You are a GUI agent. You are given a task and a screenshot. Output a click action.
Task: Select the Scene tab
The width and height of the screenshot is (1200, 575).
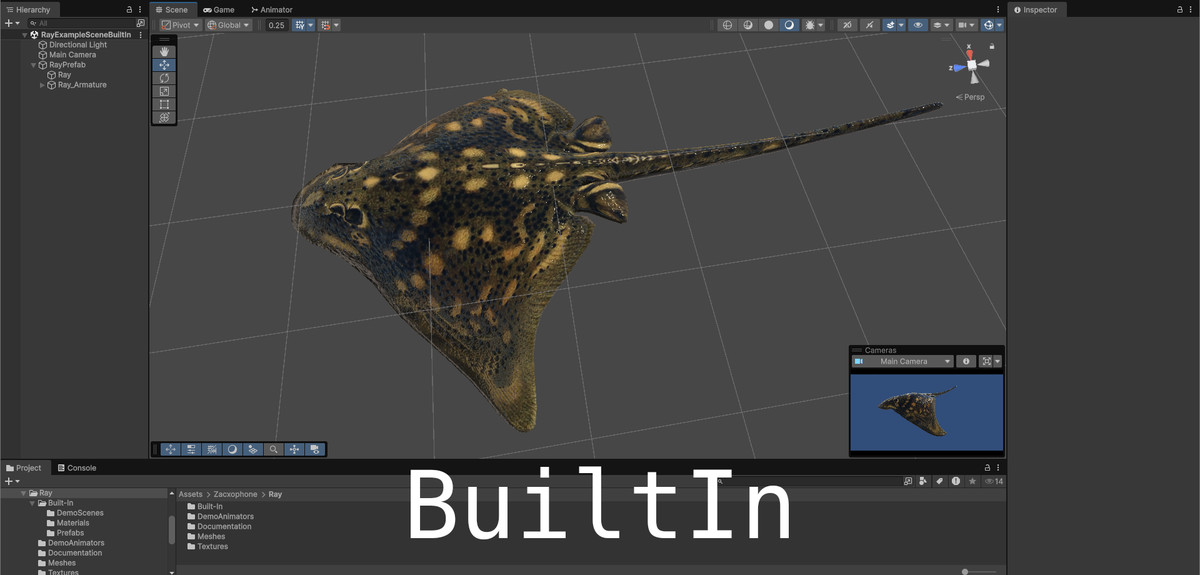click(x=171, y=9)
